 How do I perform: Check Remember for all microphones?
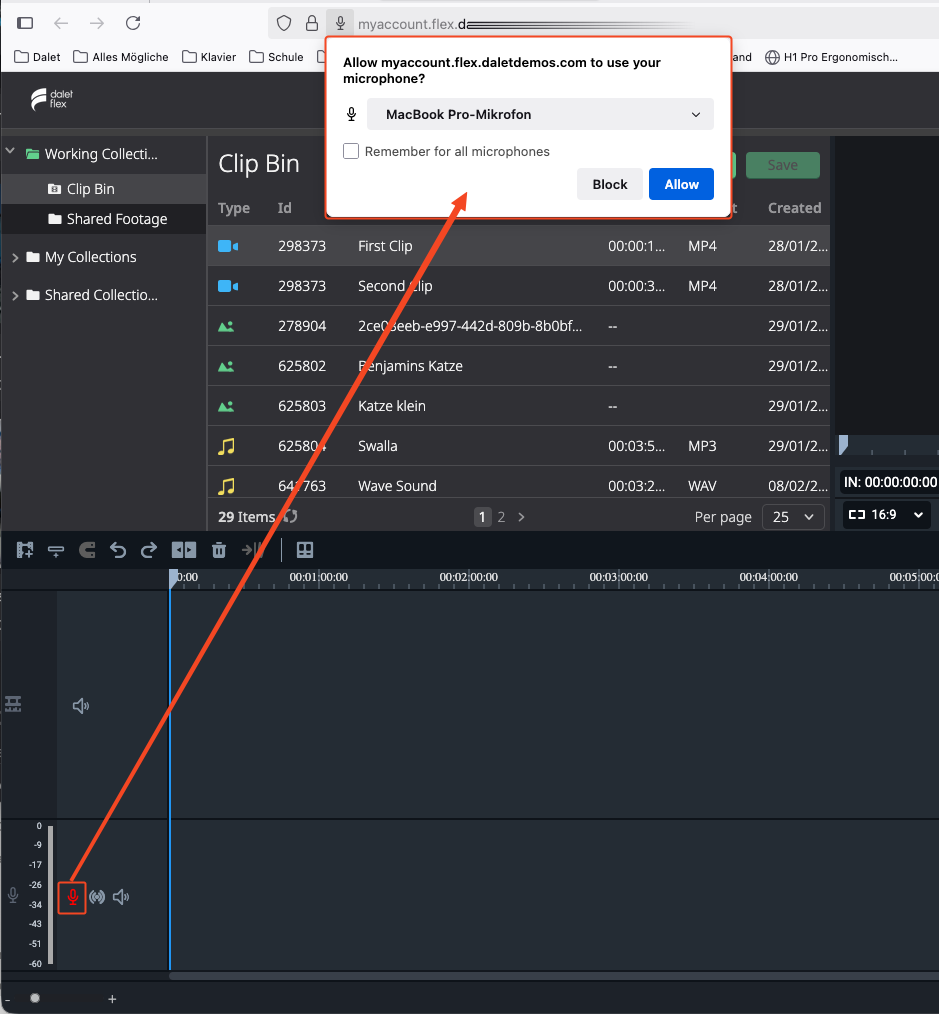point(351,151)
